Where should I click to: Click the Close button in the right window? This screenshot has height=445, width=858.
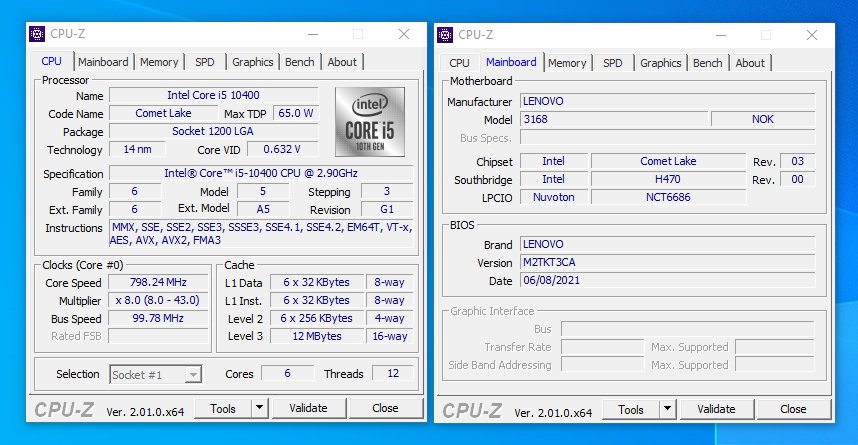[x=793, y=409]
